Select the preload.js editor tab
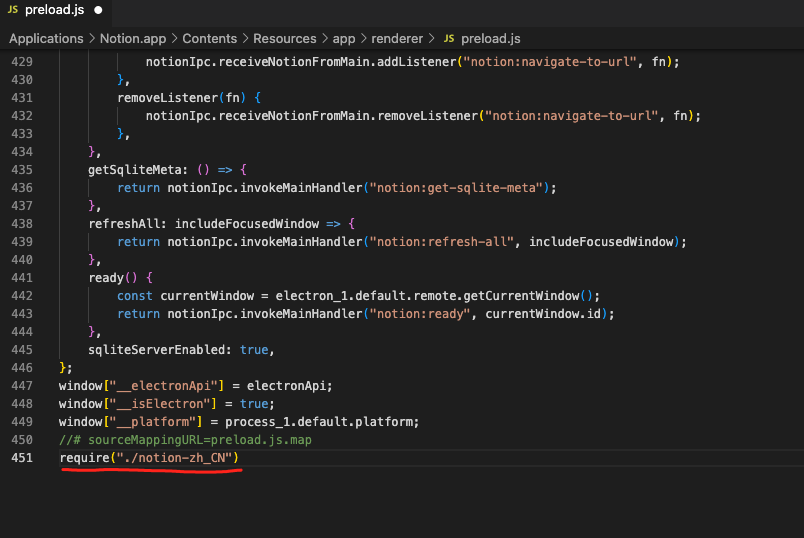This screenshot has height=538, width=804. tap(55, 10)
